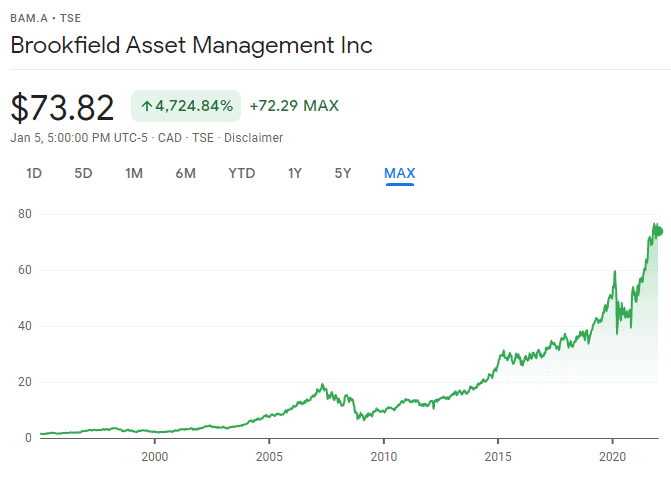
Task: Open the 5Y chart range
Action: tap(343, 173)
